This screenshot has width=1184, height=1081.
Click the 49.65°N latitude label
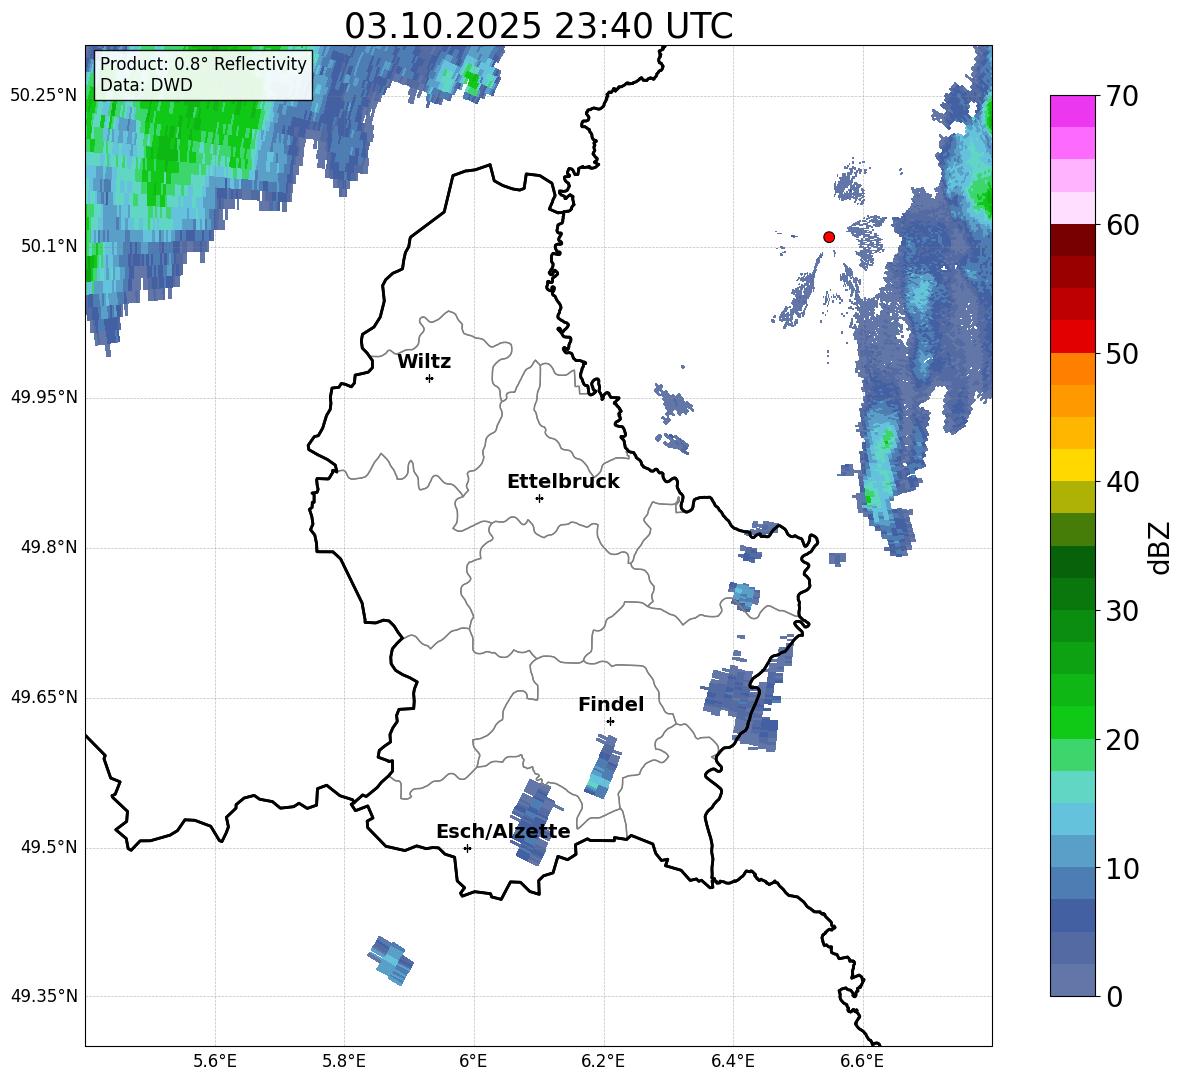(x=44, y=697)
